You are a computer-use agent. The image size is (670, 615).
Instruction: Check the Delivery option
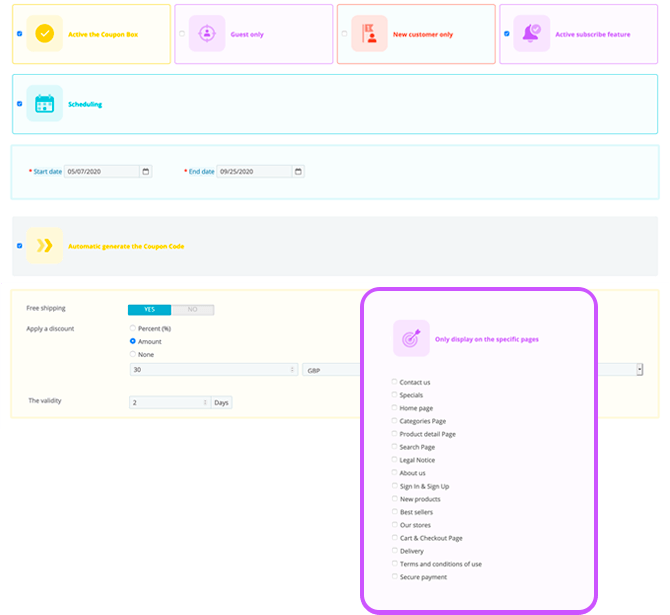pyautogui.click(x=395, y=550)
